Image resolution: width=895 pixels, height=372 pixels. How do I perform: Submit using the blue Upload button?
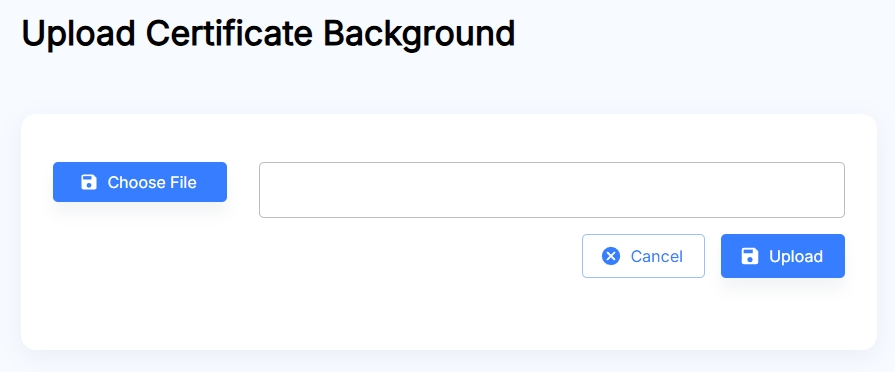click(783, 256)
